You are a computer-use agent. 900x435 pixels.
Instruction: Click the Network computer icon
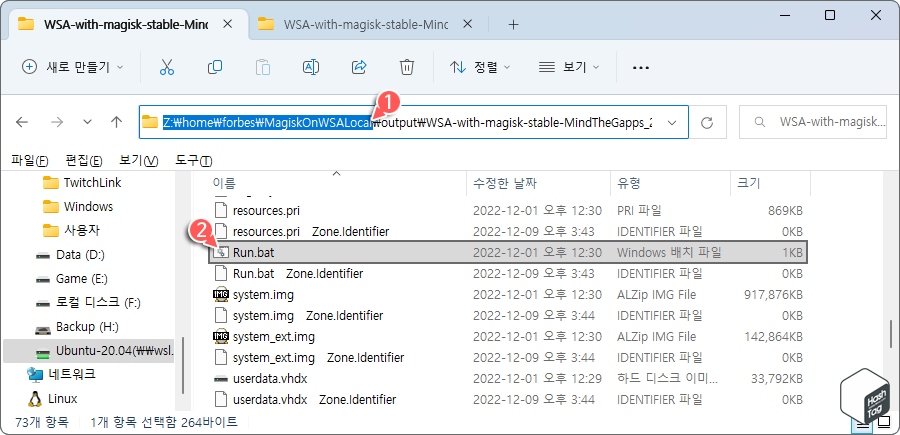[x=35, y=375]
